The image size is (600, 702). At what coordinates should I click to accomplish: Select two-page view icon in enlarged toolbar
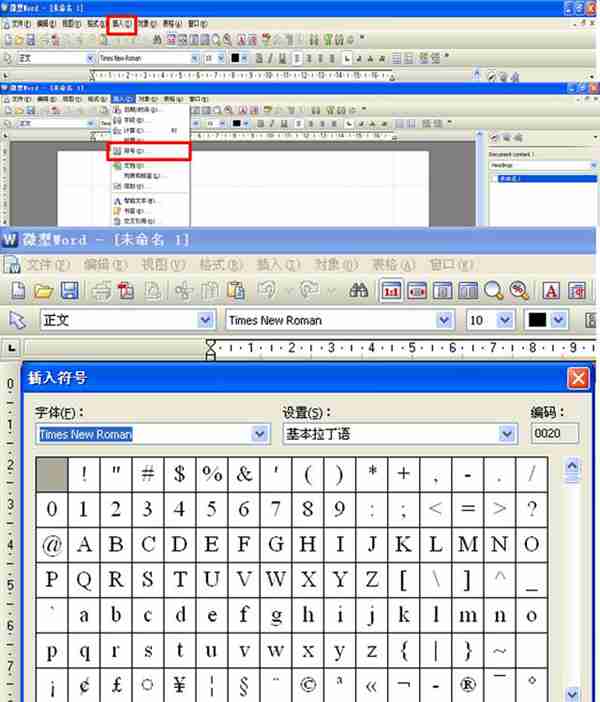(x=468, y=291)
